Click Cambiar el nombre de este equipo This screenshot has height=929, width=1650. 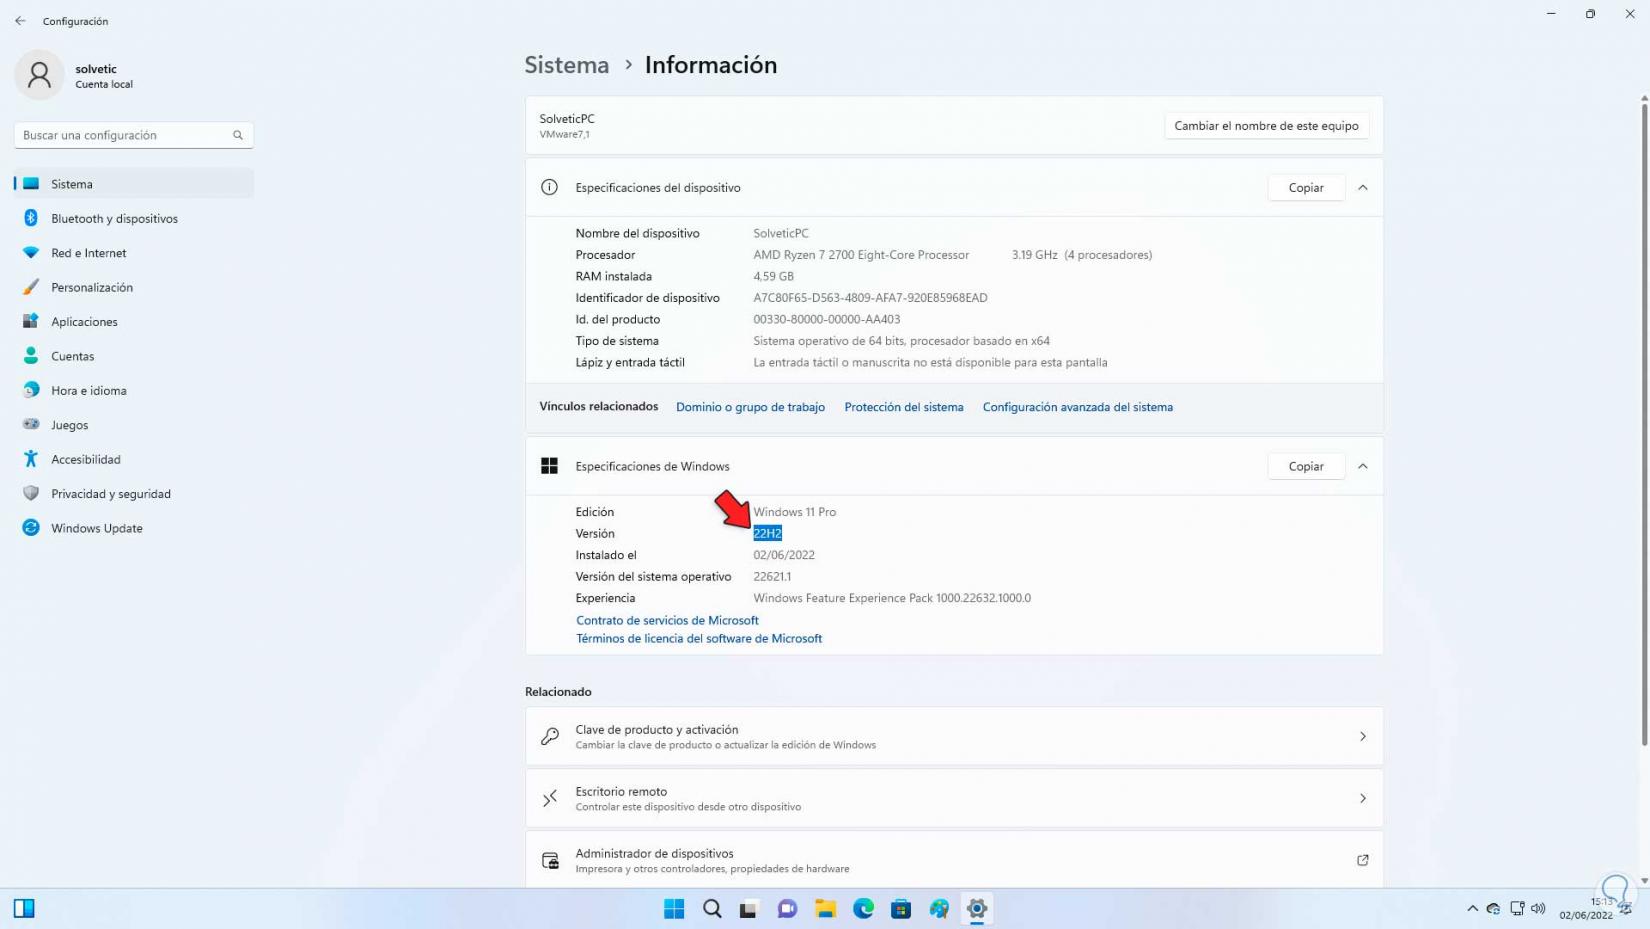pos(1266,126)
